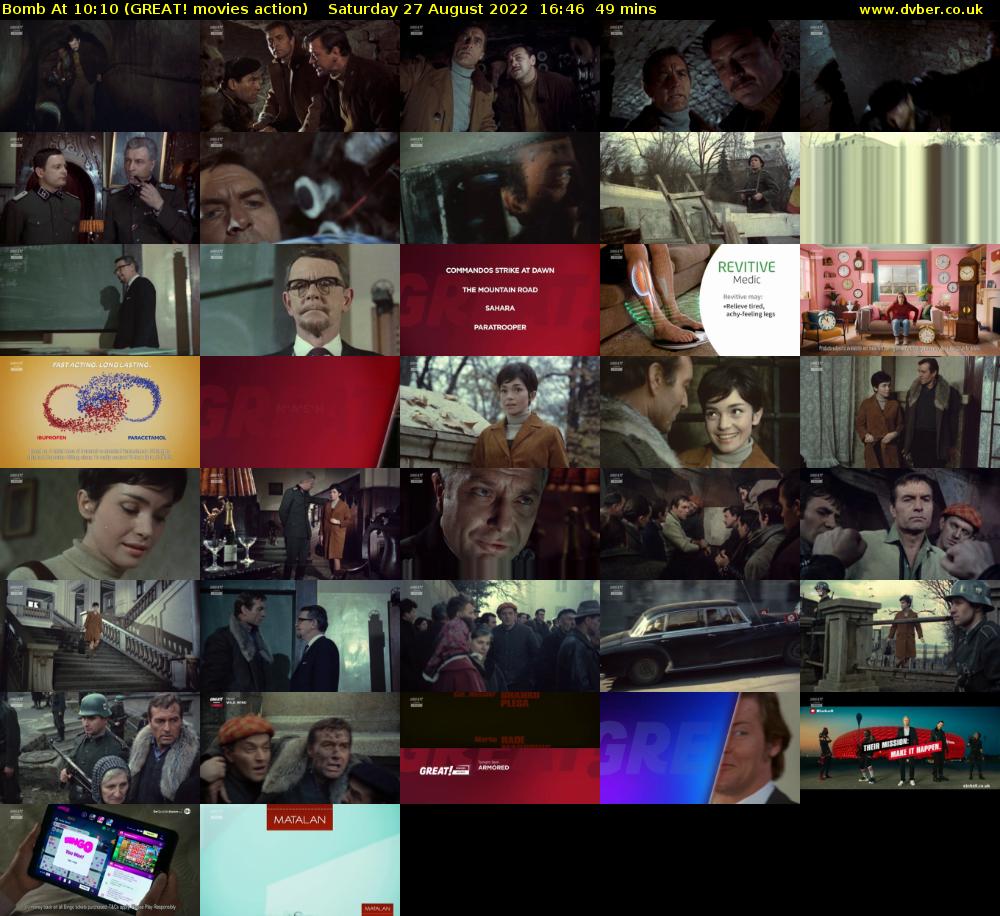Select thumbnail of man writing at blackboard
1000x916 pixels.
pyautogui.click(x=99, y=300)
